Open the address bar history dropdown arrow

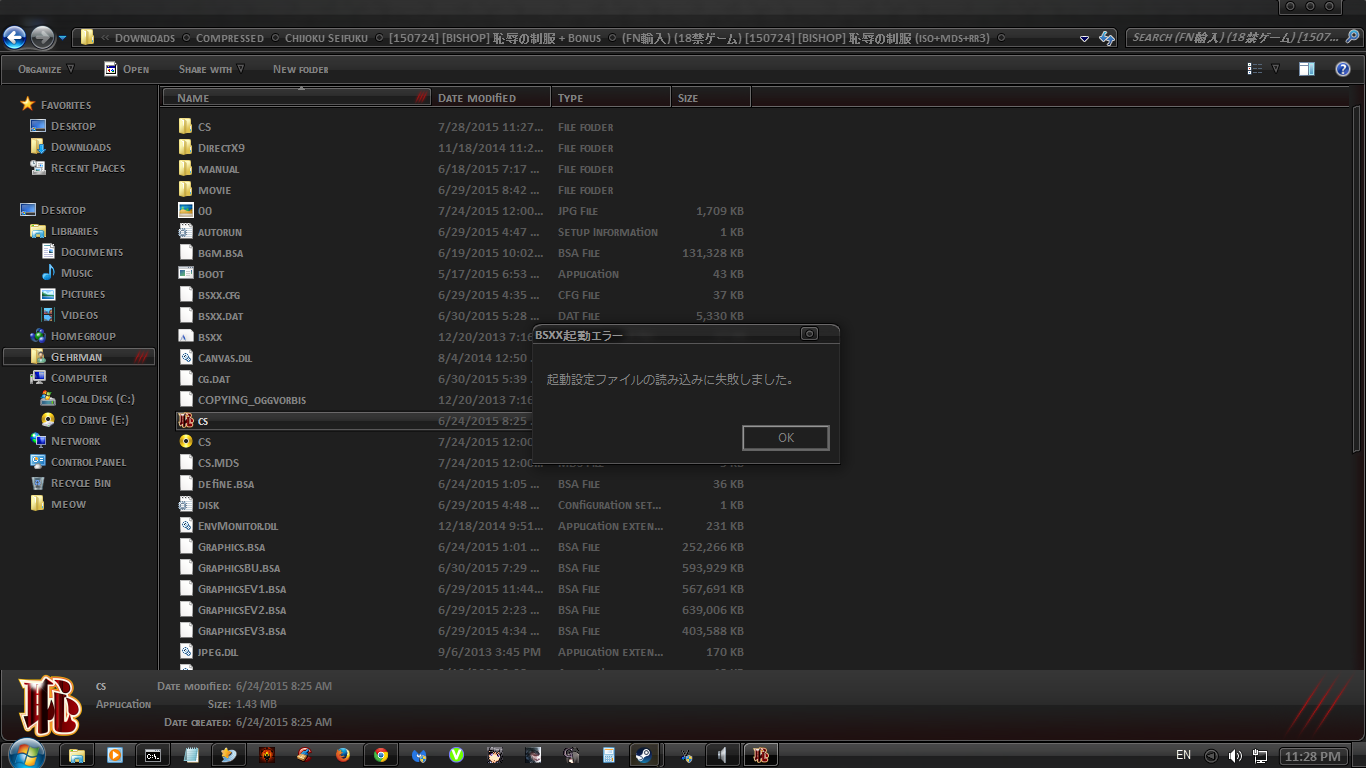point(1084,38)
